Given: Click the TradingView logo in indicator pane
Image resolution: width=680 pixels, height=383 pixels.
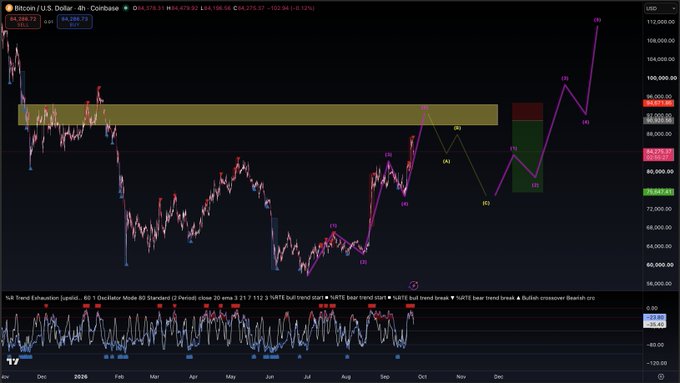Looking at the screenshot, I should (13, 361).
